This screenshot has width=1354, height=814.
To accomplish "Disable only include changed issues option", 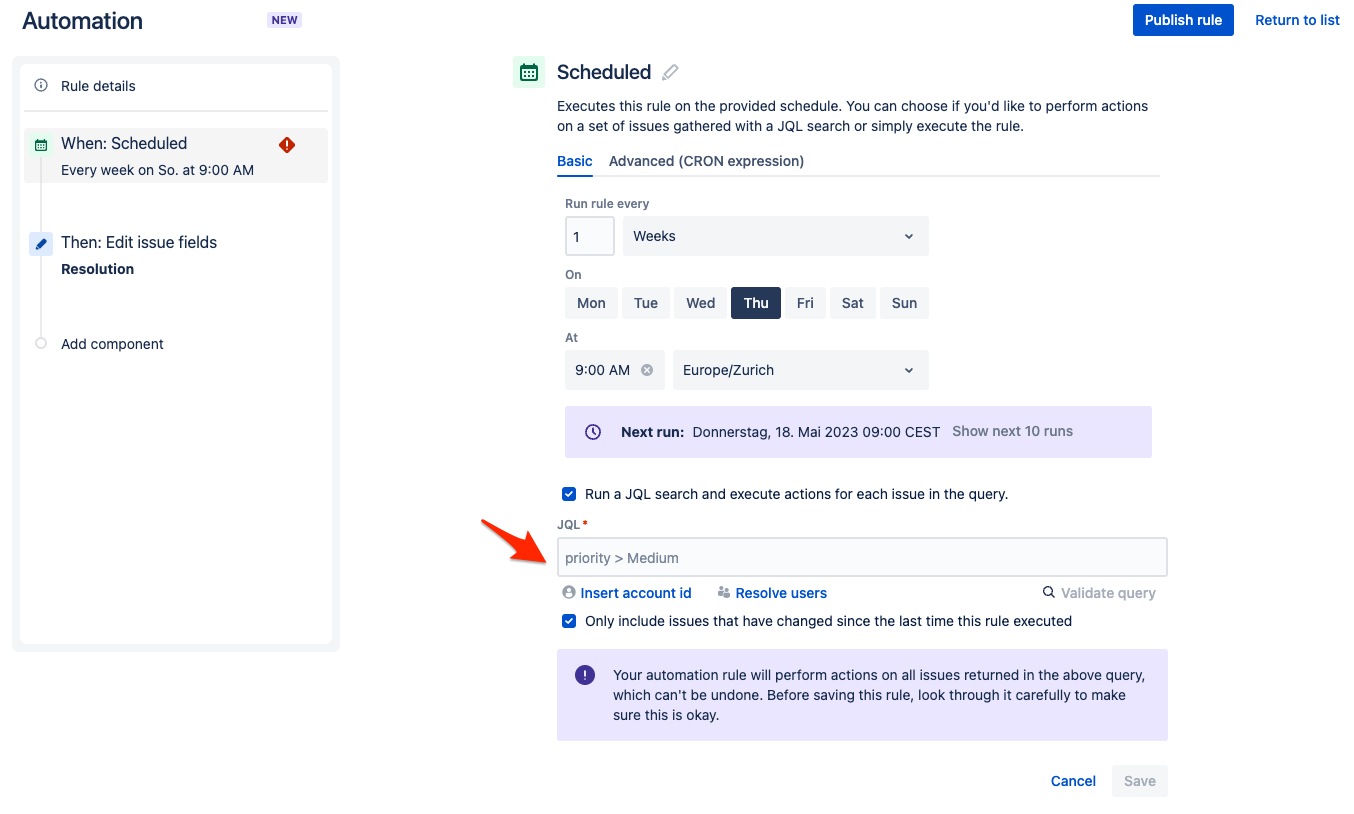I will point(568,621).
